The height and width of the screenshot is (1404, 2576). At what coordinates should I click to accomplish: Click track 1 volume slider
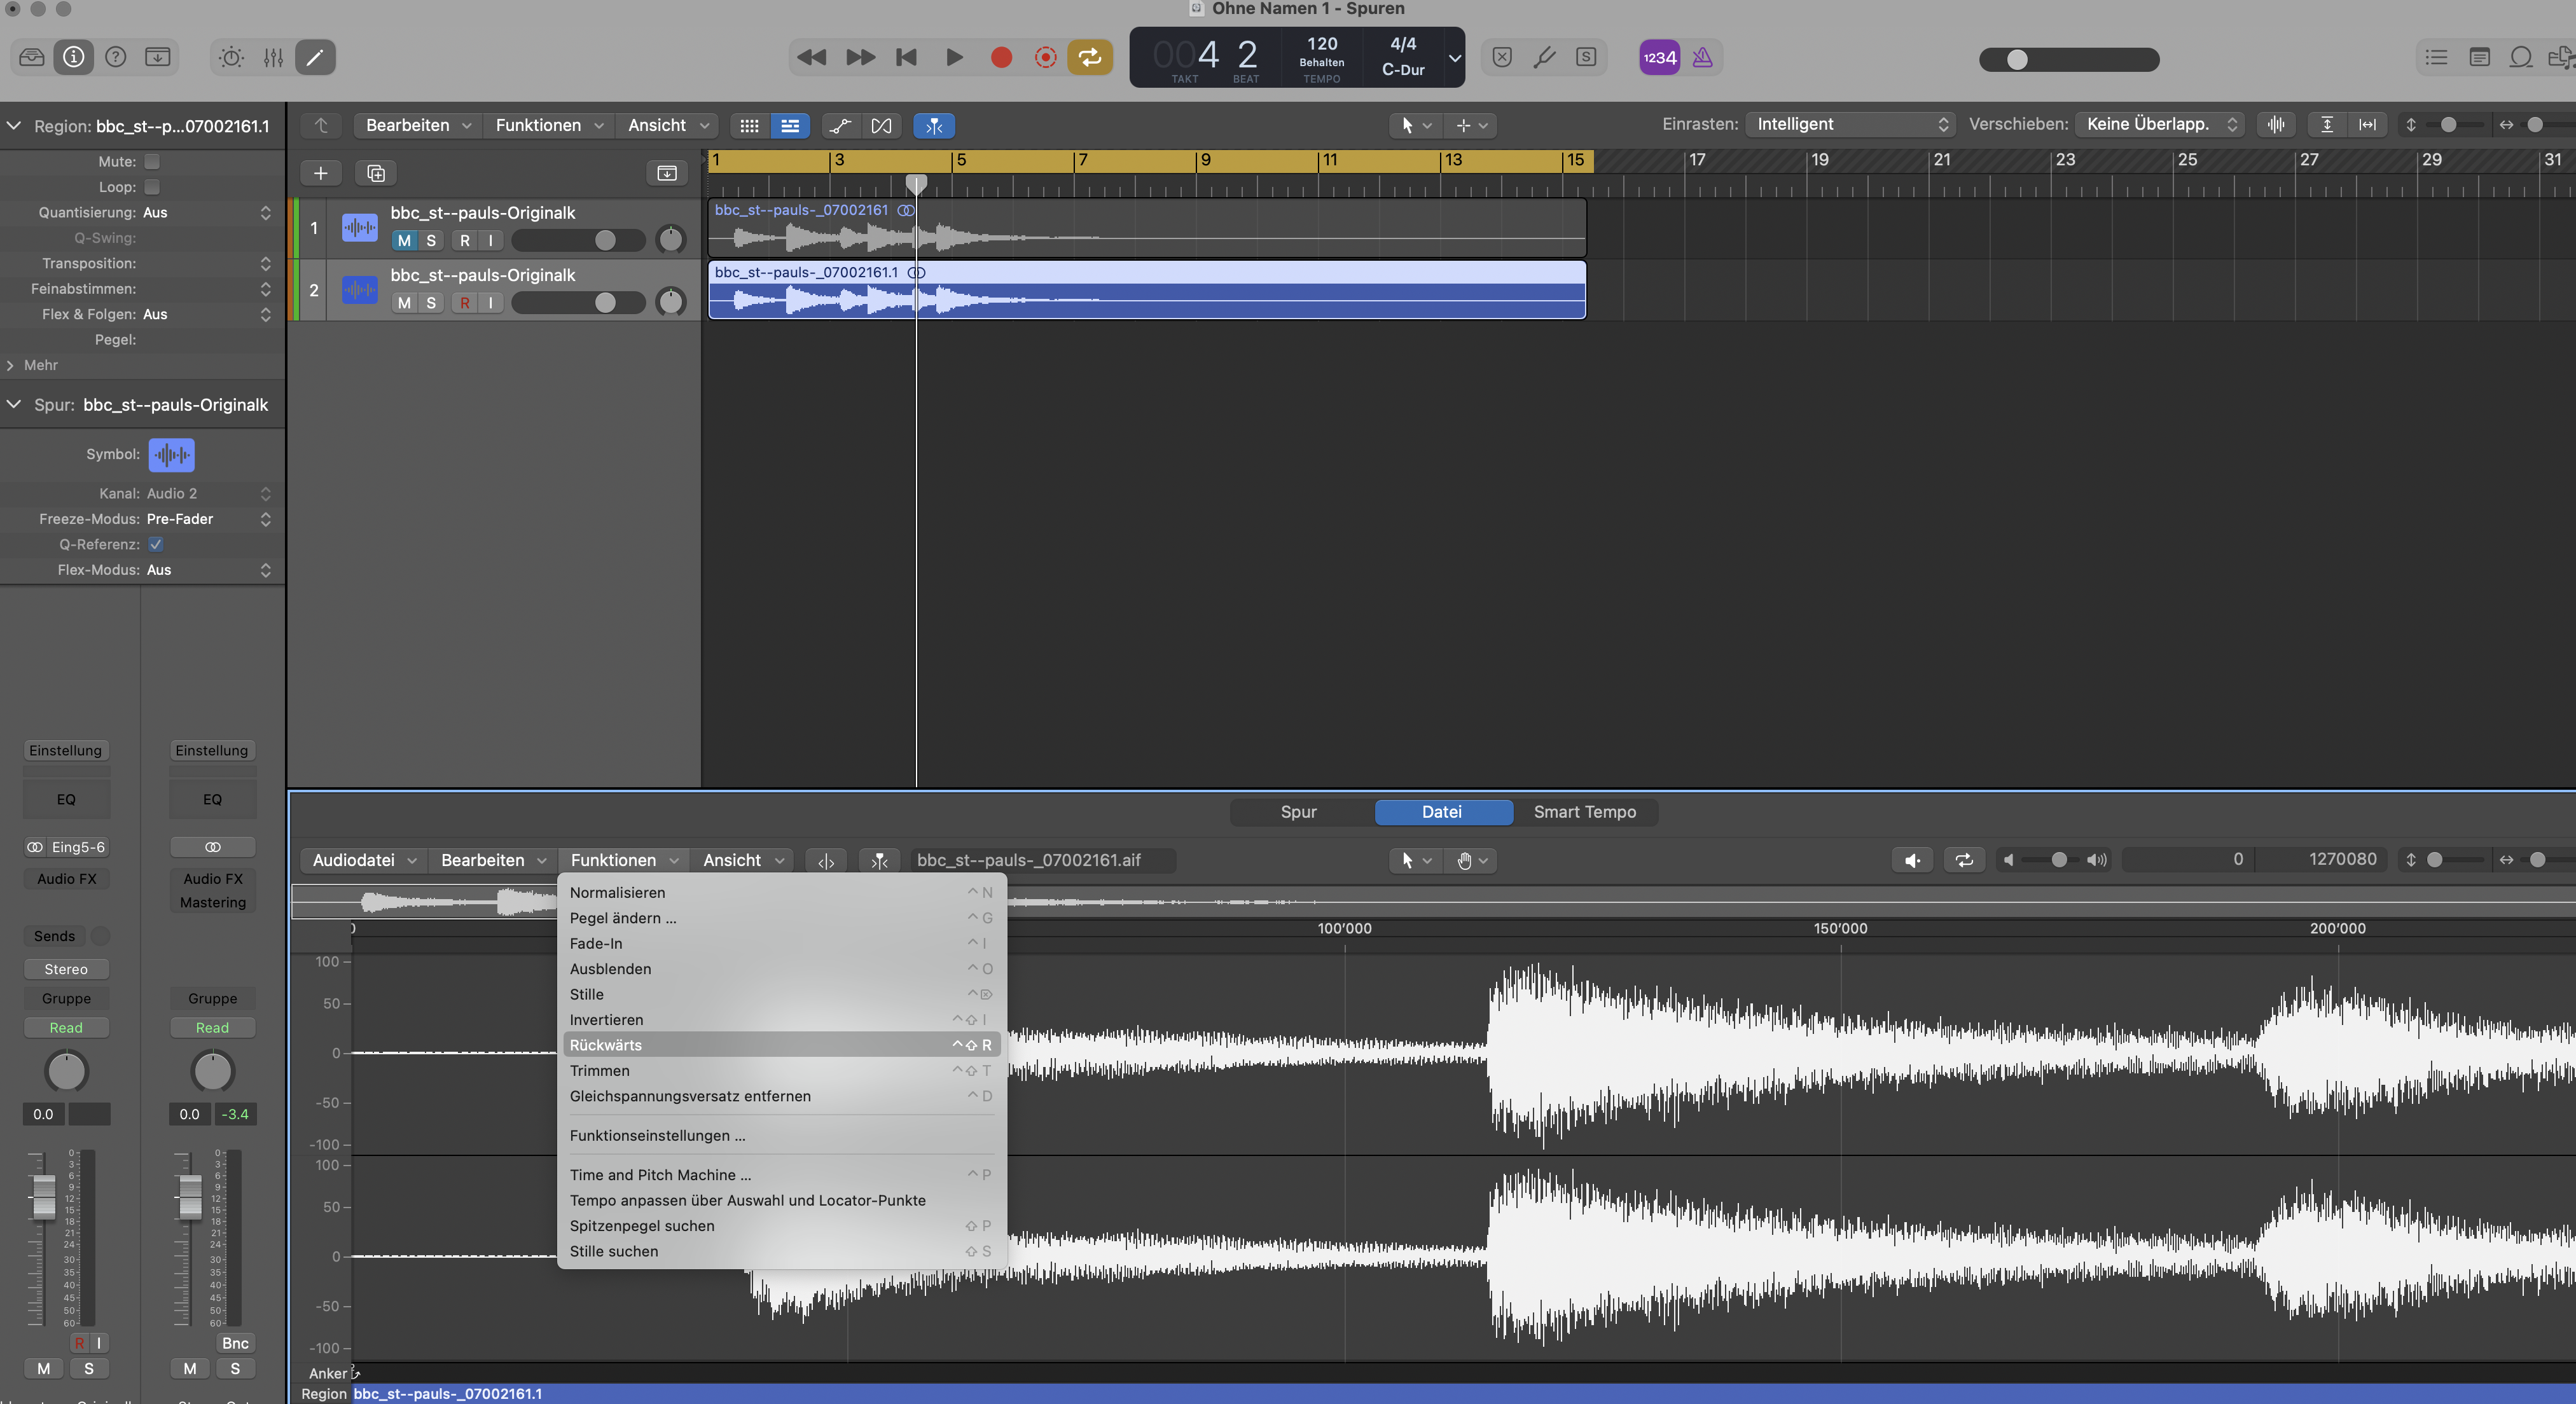pyautogui.click(x=578, y=240)
